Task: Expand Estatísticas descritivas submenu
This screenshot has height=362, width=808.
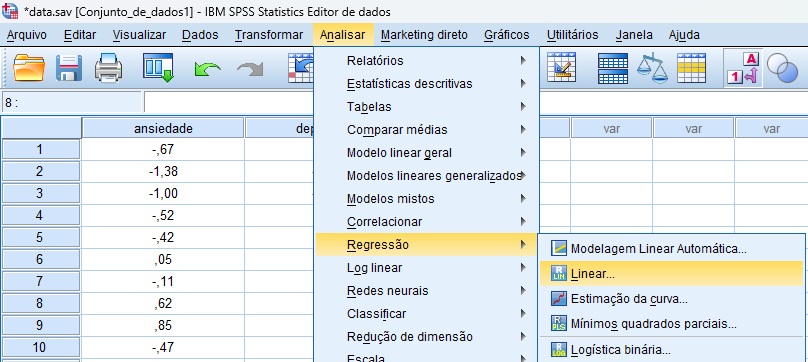Action: point(426,84)
